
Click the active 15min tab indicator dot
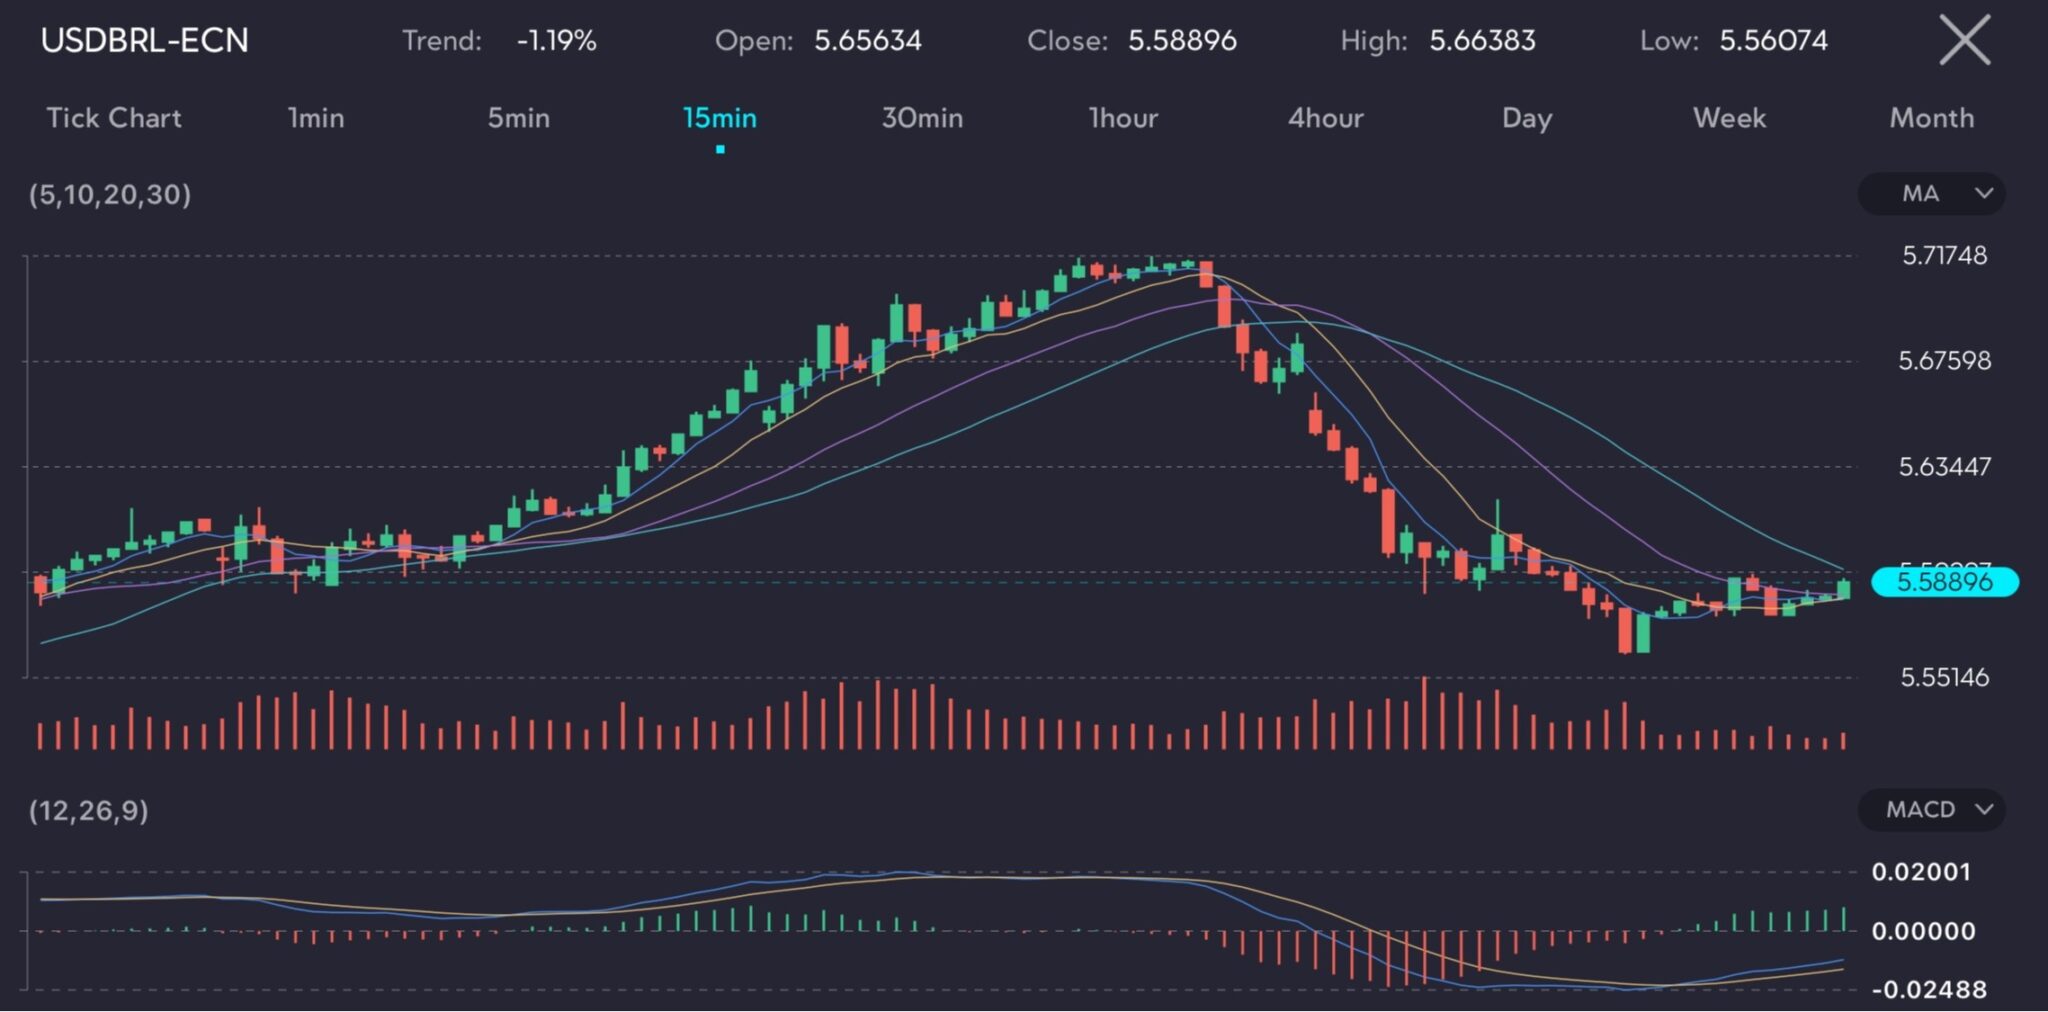click(x=722, y=148)
